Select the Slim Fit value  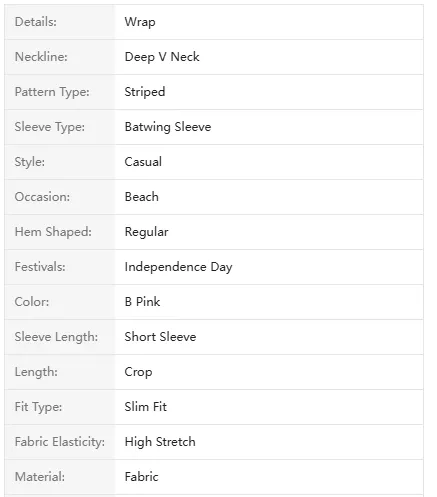[x=146, y=407]
